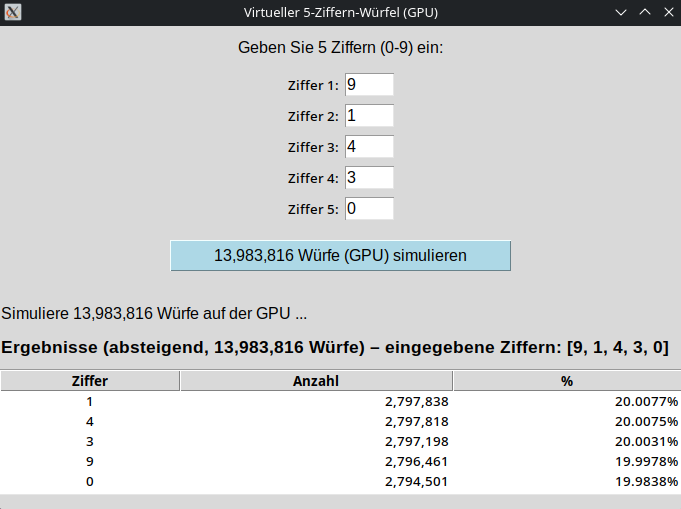Image resolution: width=681 pixels, height=509 pixels.
Task: Pick the result row for digit 9
Action: pos(340,462)
